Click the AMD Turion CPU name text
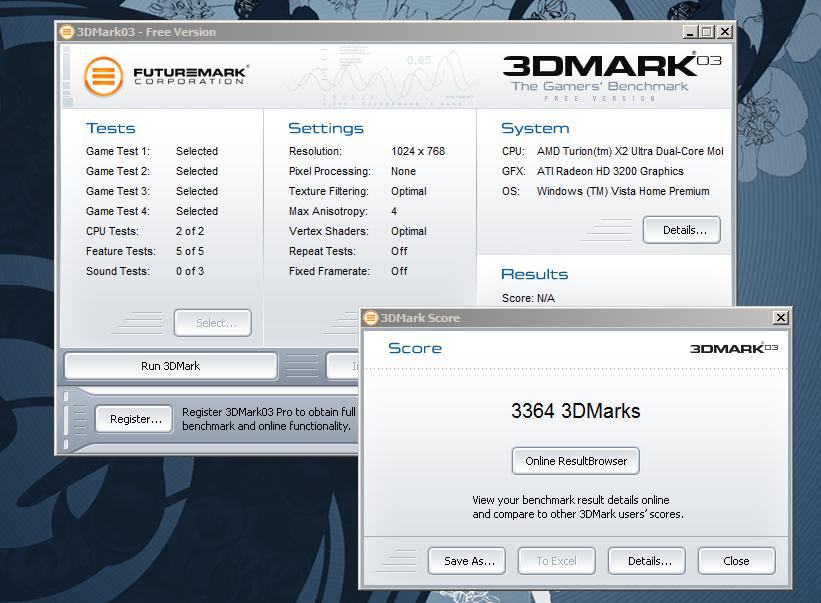The height and width of the screenshot is (603, 821). (x=630, y=151)
